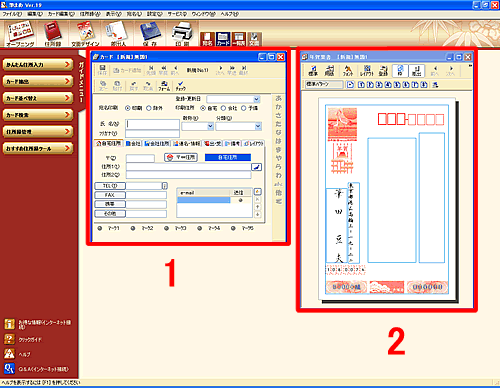The width and height of the screenshot is (500, 388).
Task: Select 会社 company address radio button
Action: 224,108
